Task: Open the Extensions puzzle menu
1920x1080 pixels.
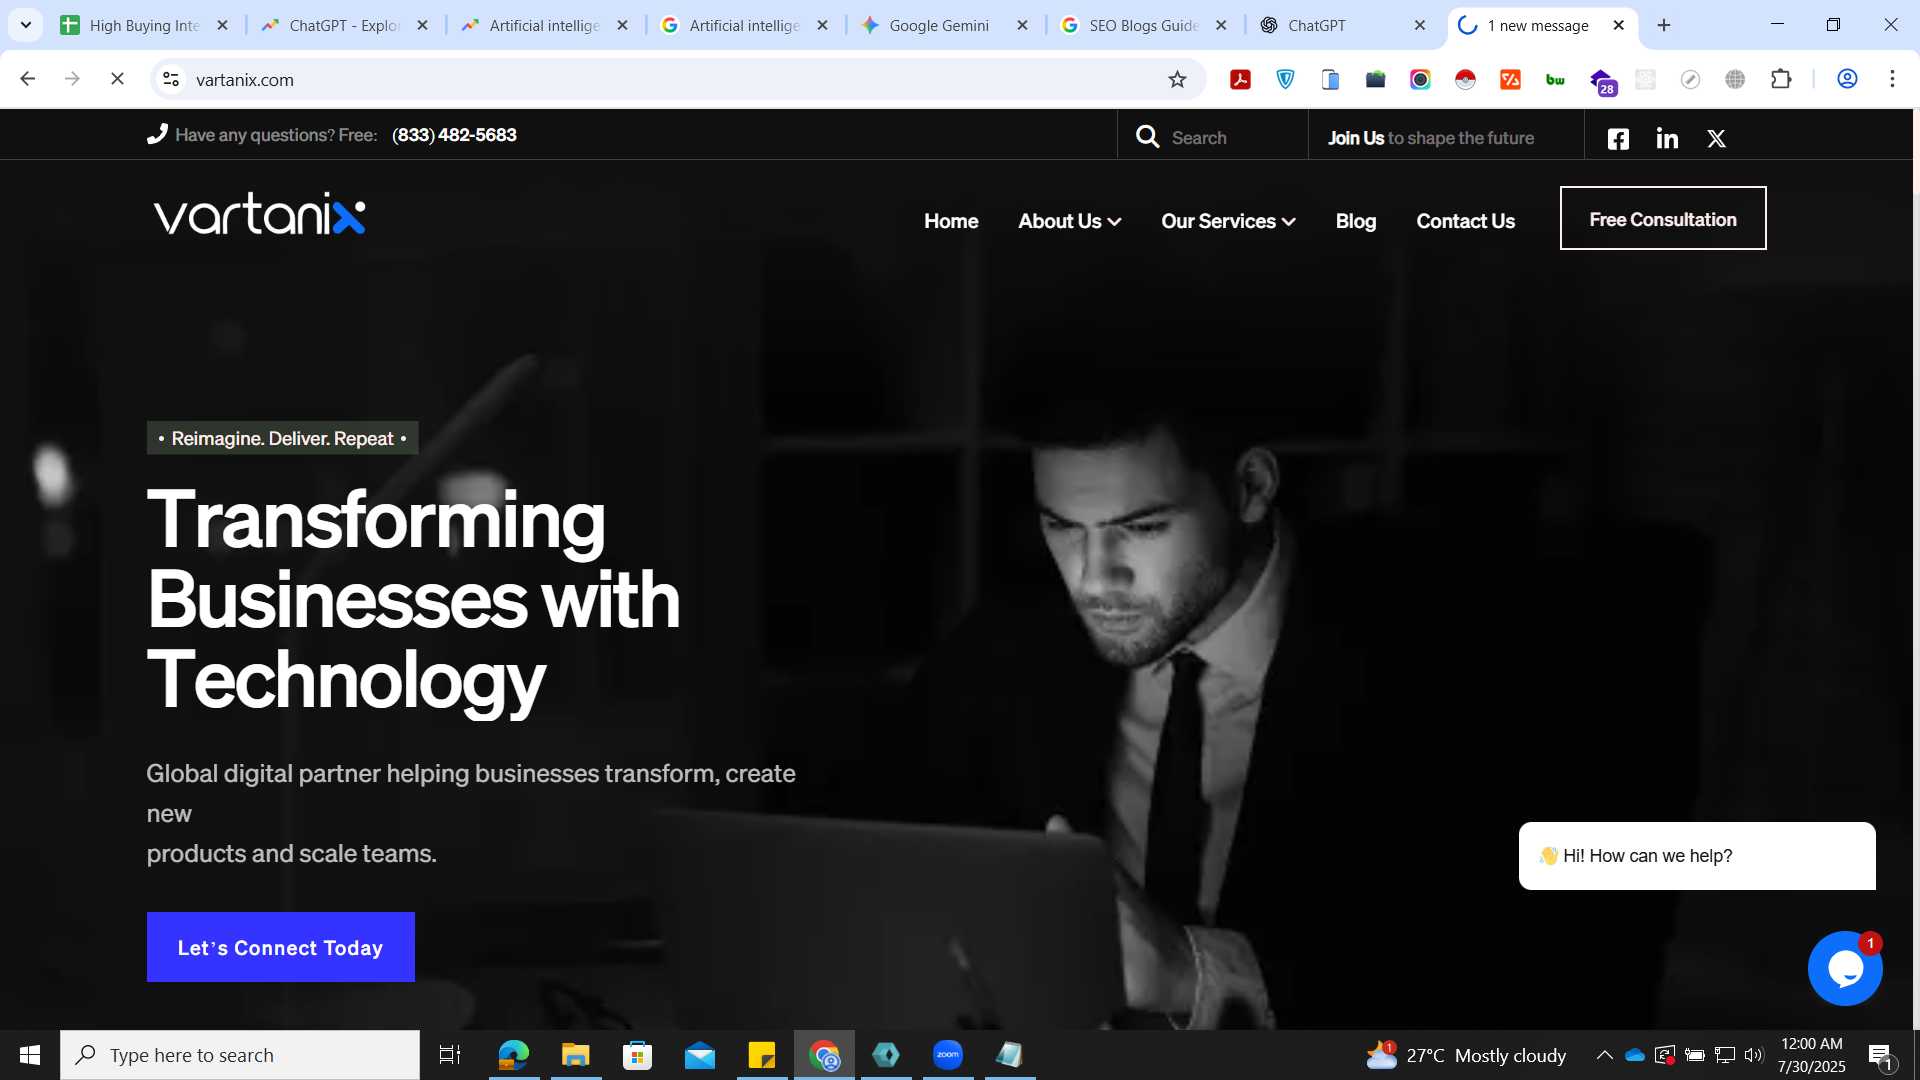Action: click(1781, 79)
